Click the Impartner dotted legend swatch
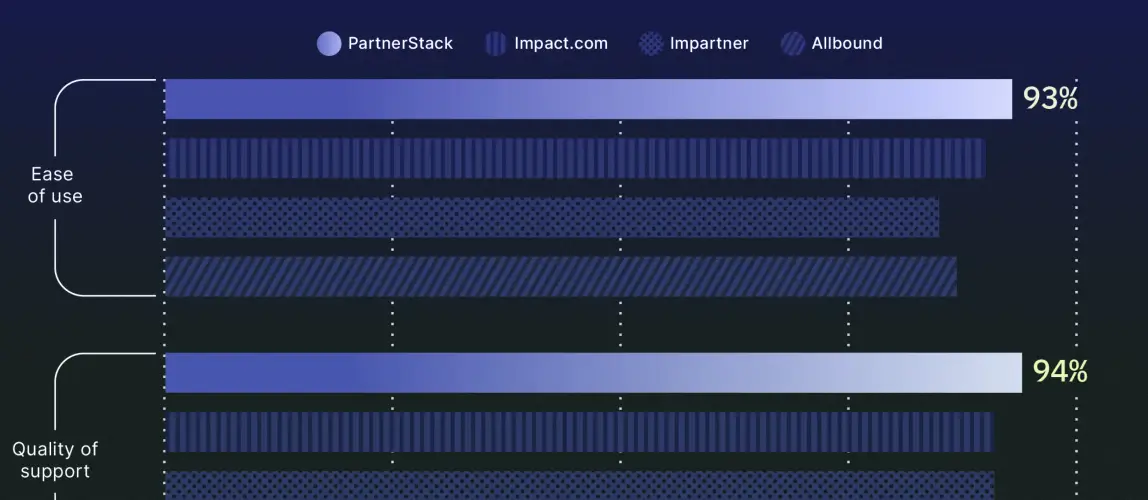Viewport: 1148px width, 500px height. point(651,44)
